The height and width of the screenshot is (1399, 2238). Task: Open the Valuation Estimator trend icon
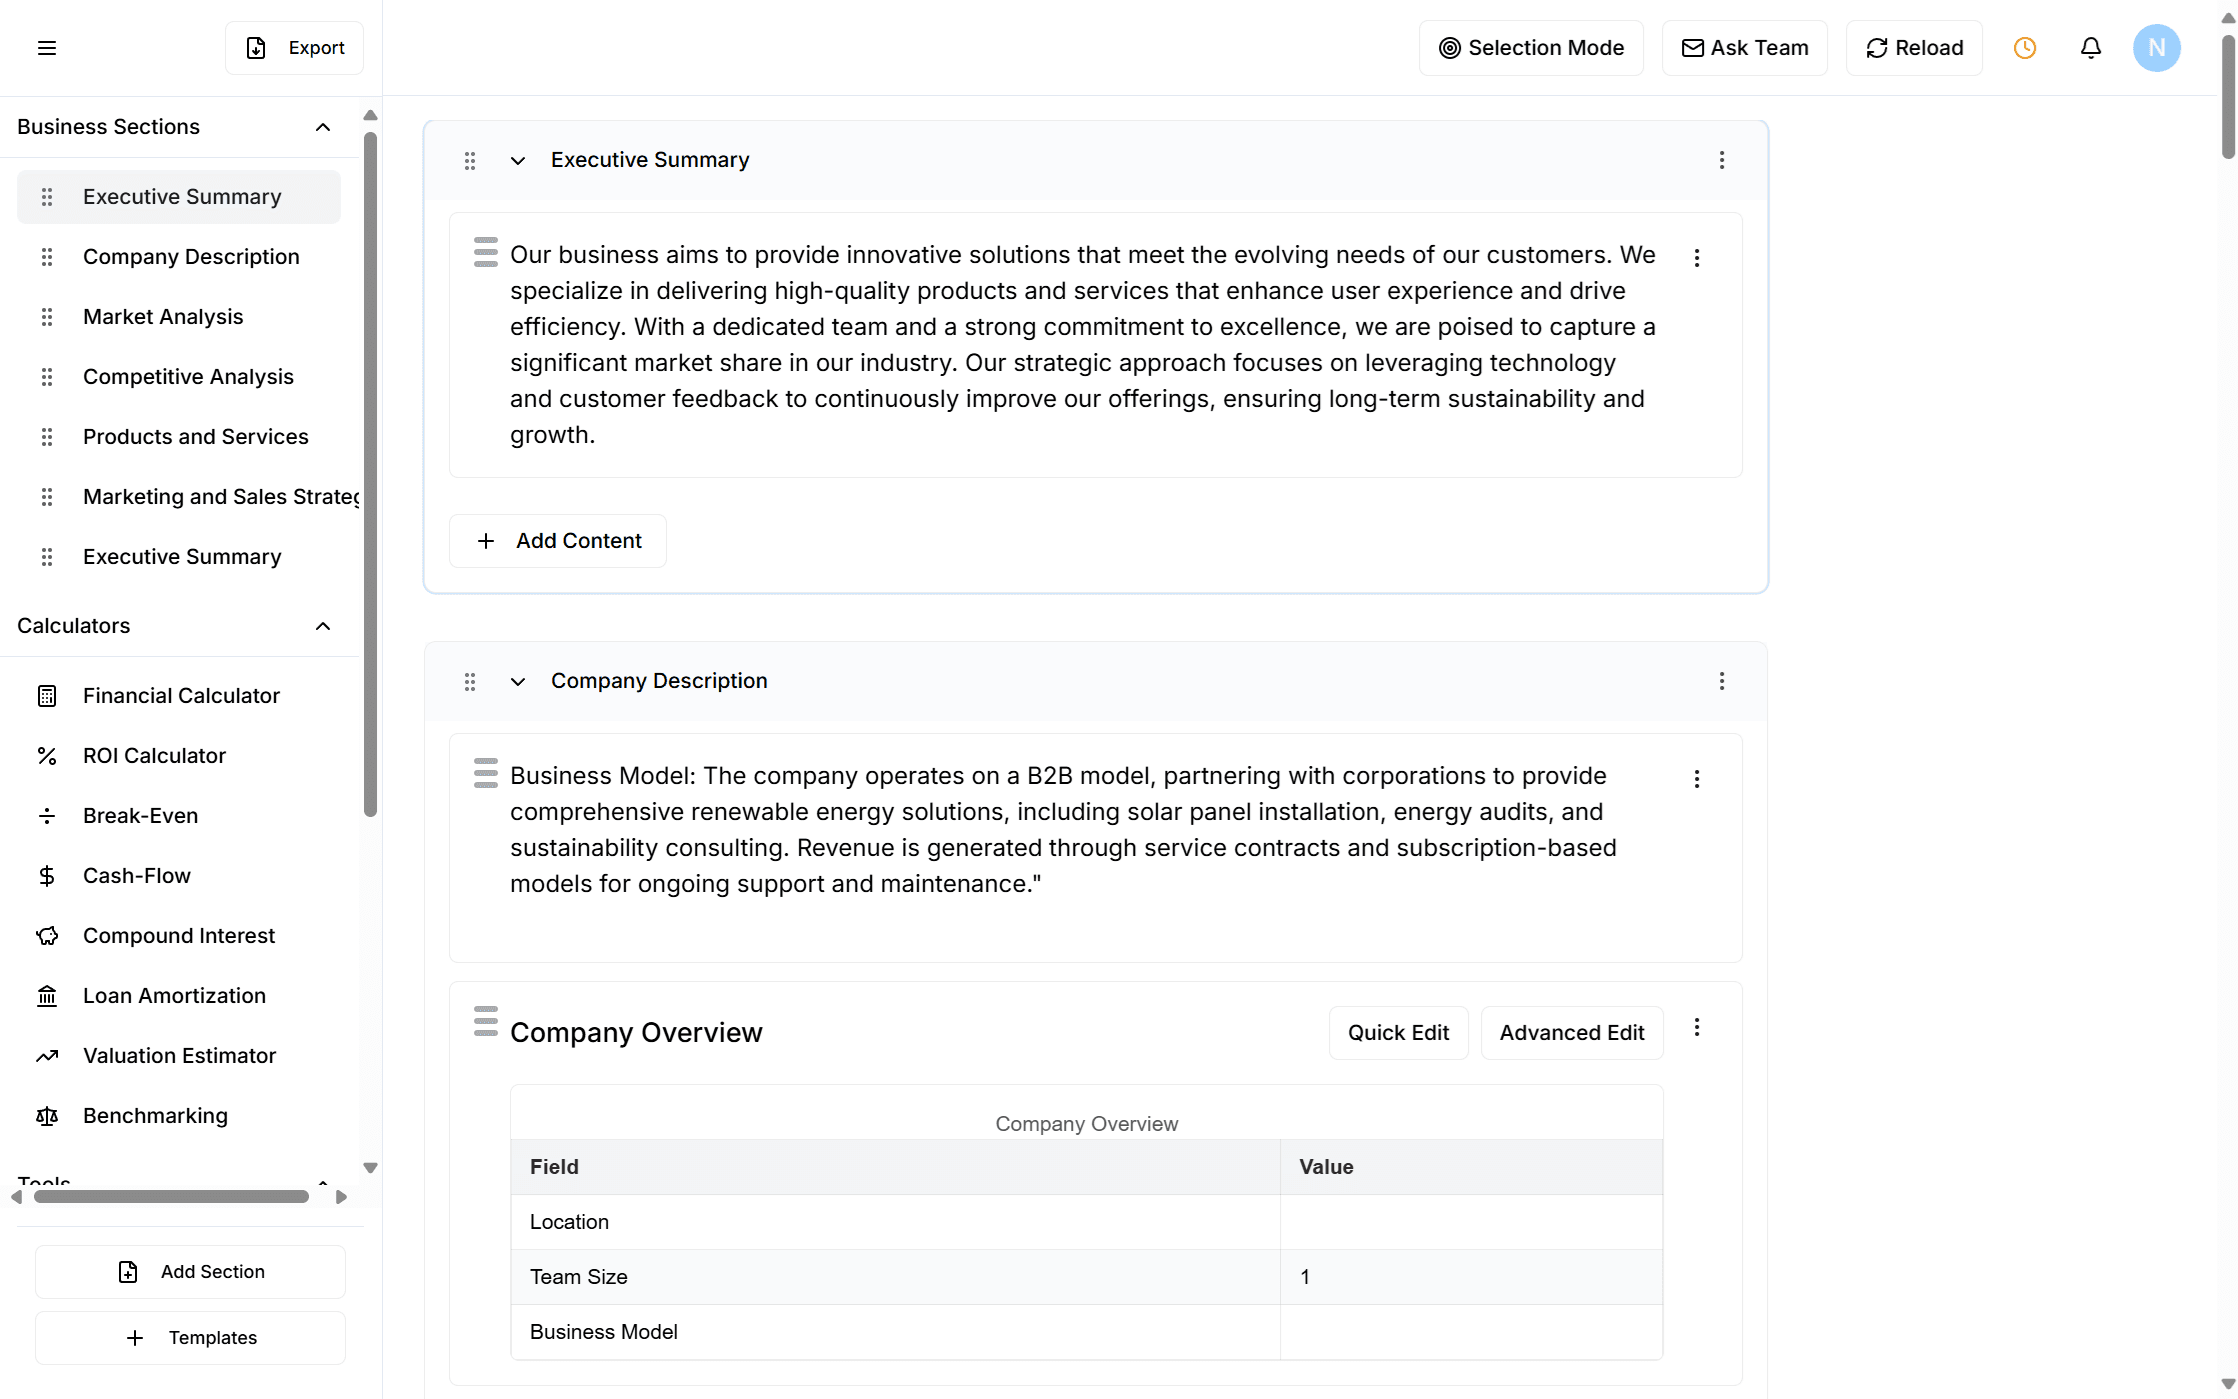tap(47, 1055)
